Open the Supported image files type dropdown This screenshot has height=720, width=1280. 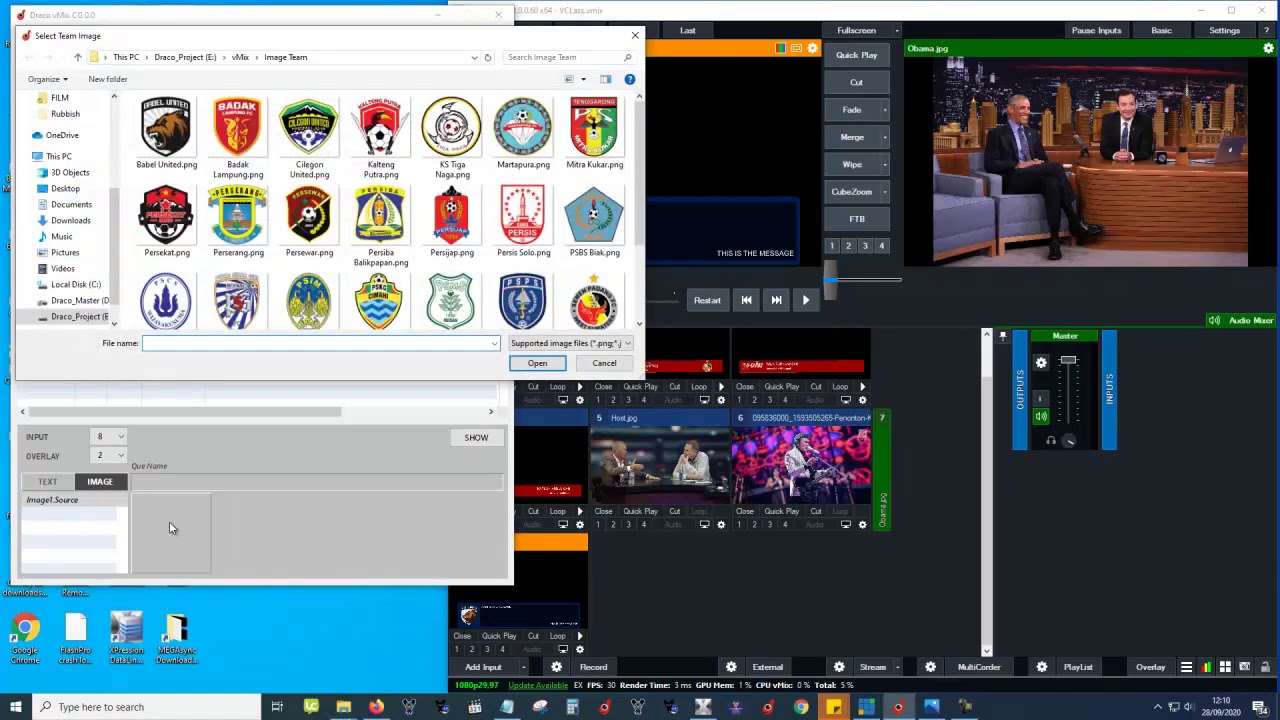point(571,343)
